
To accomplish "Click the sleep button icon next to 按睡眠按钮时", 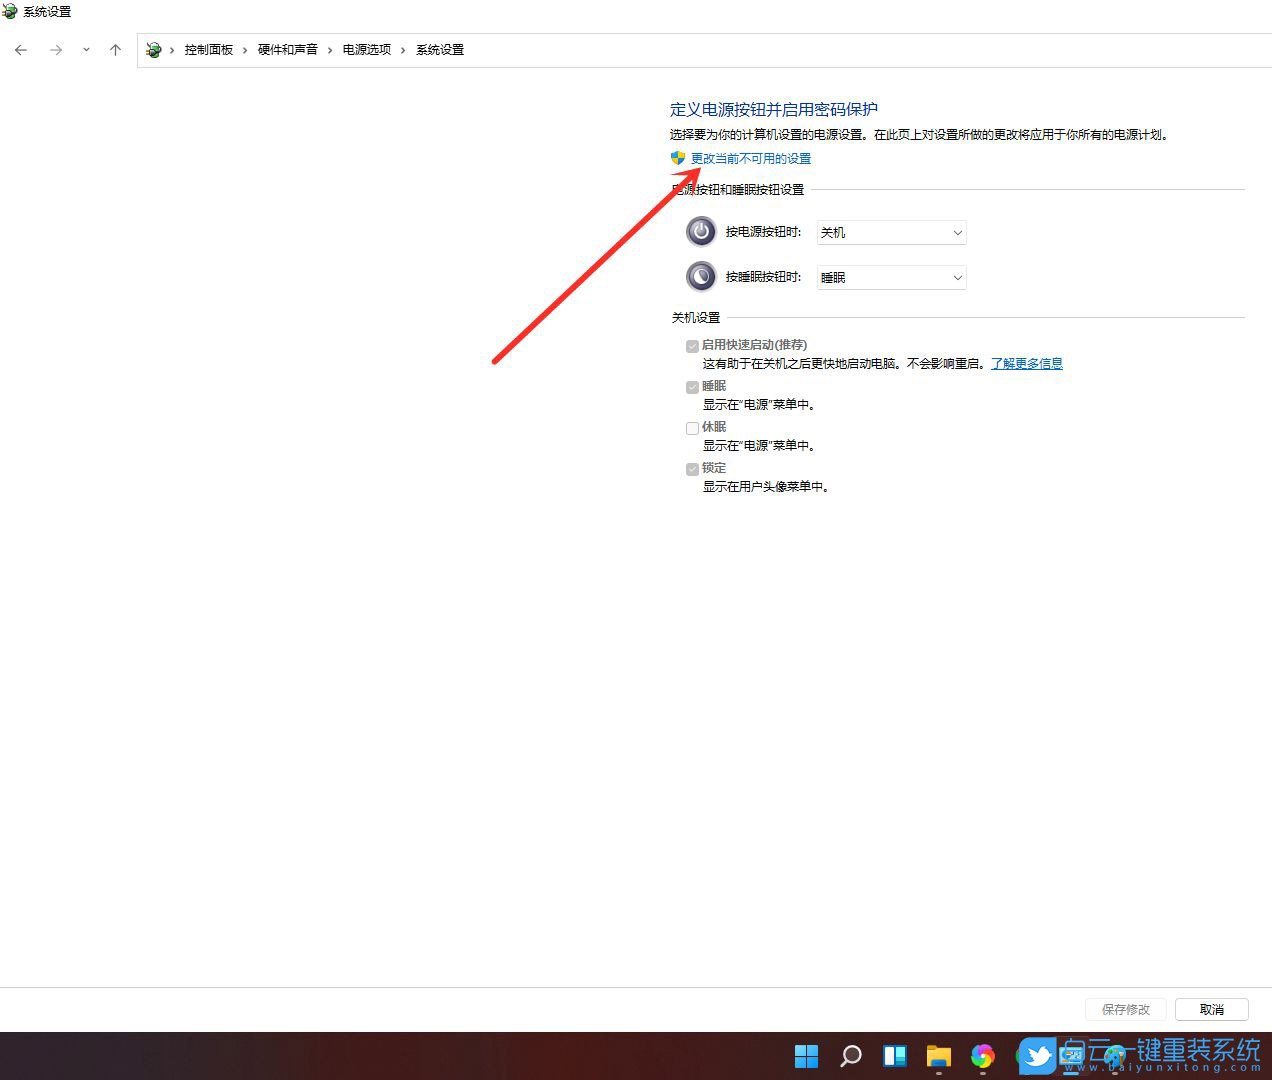I will point(701,276).
